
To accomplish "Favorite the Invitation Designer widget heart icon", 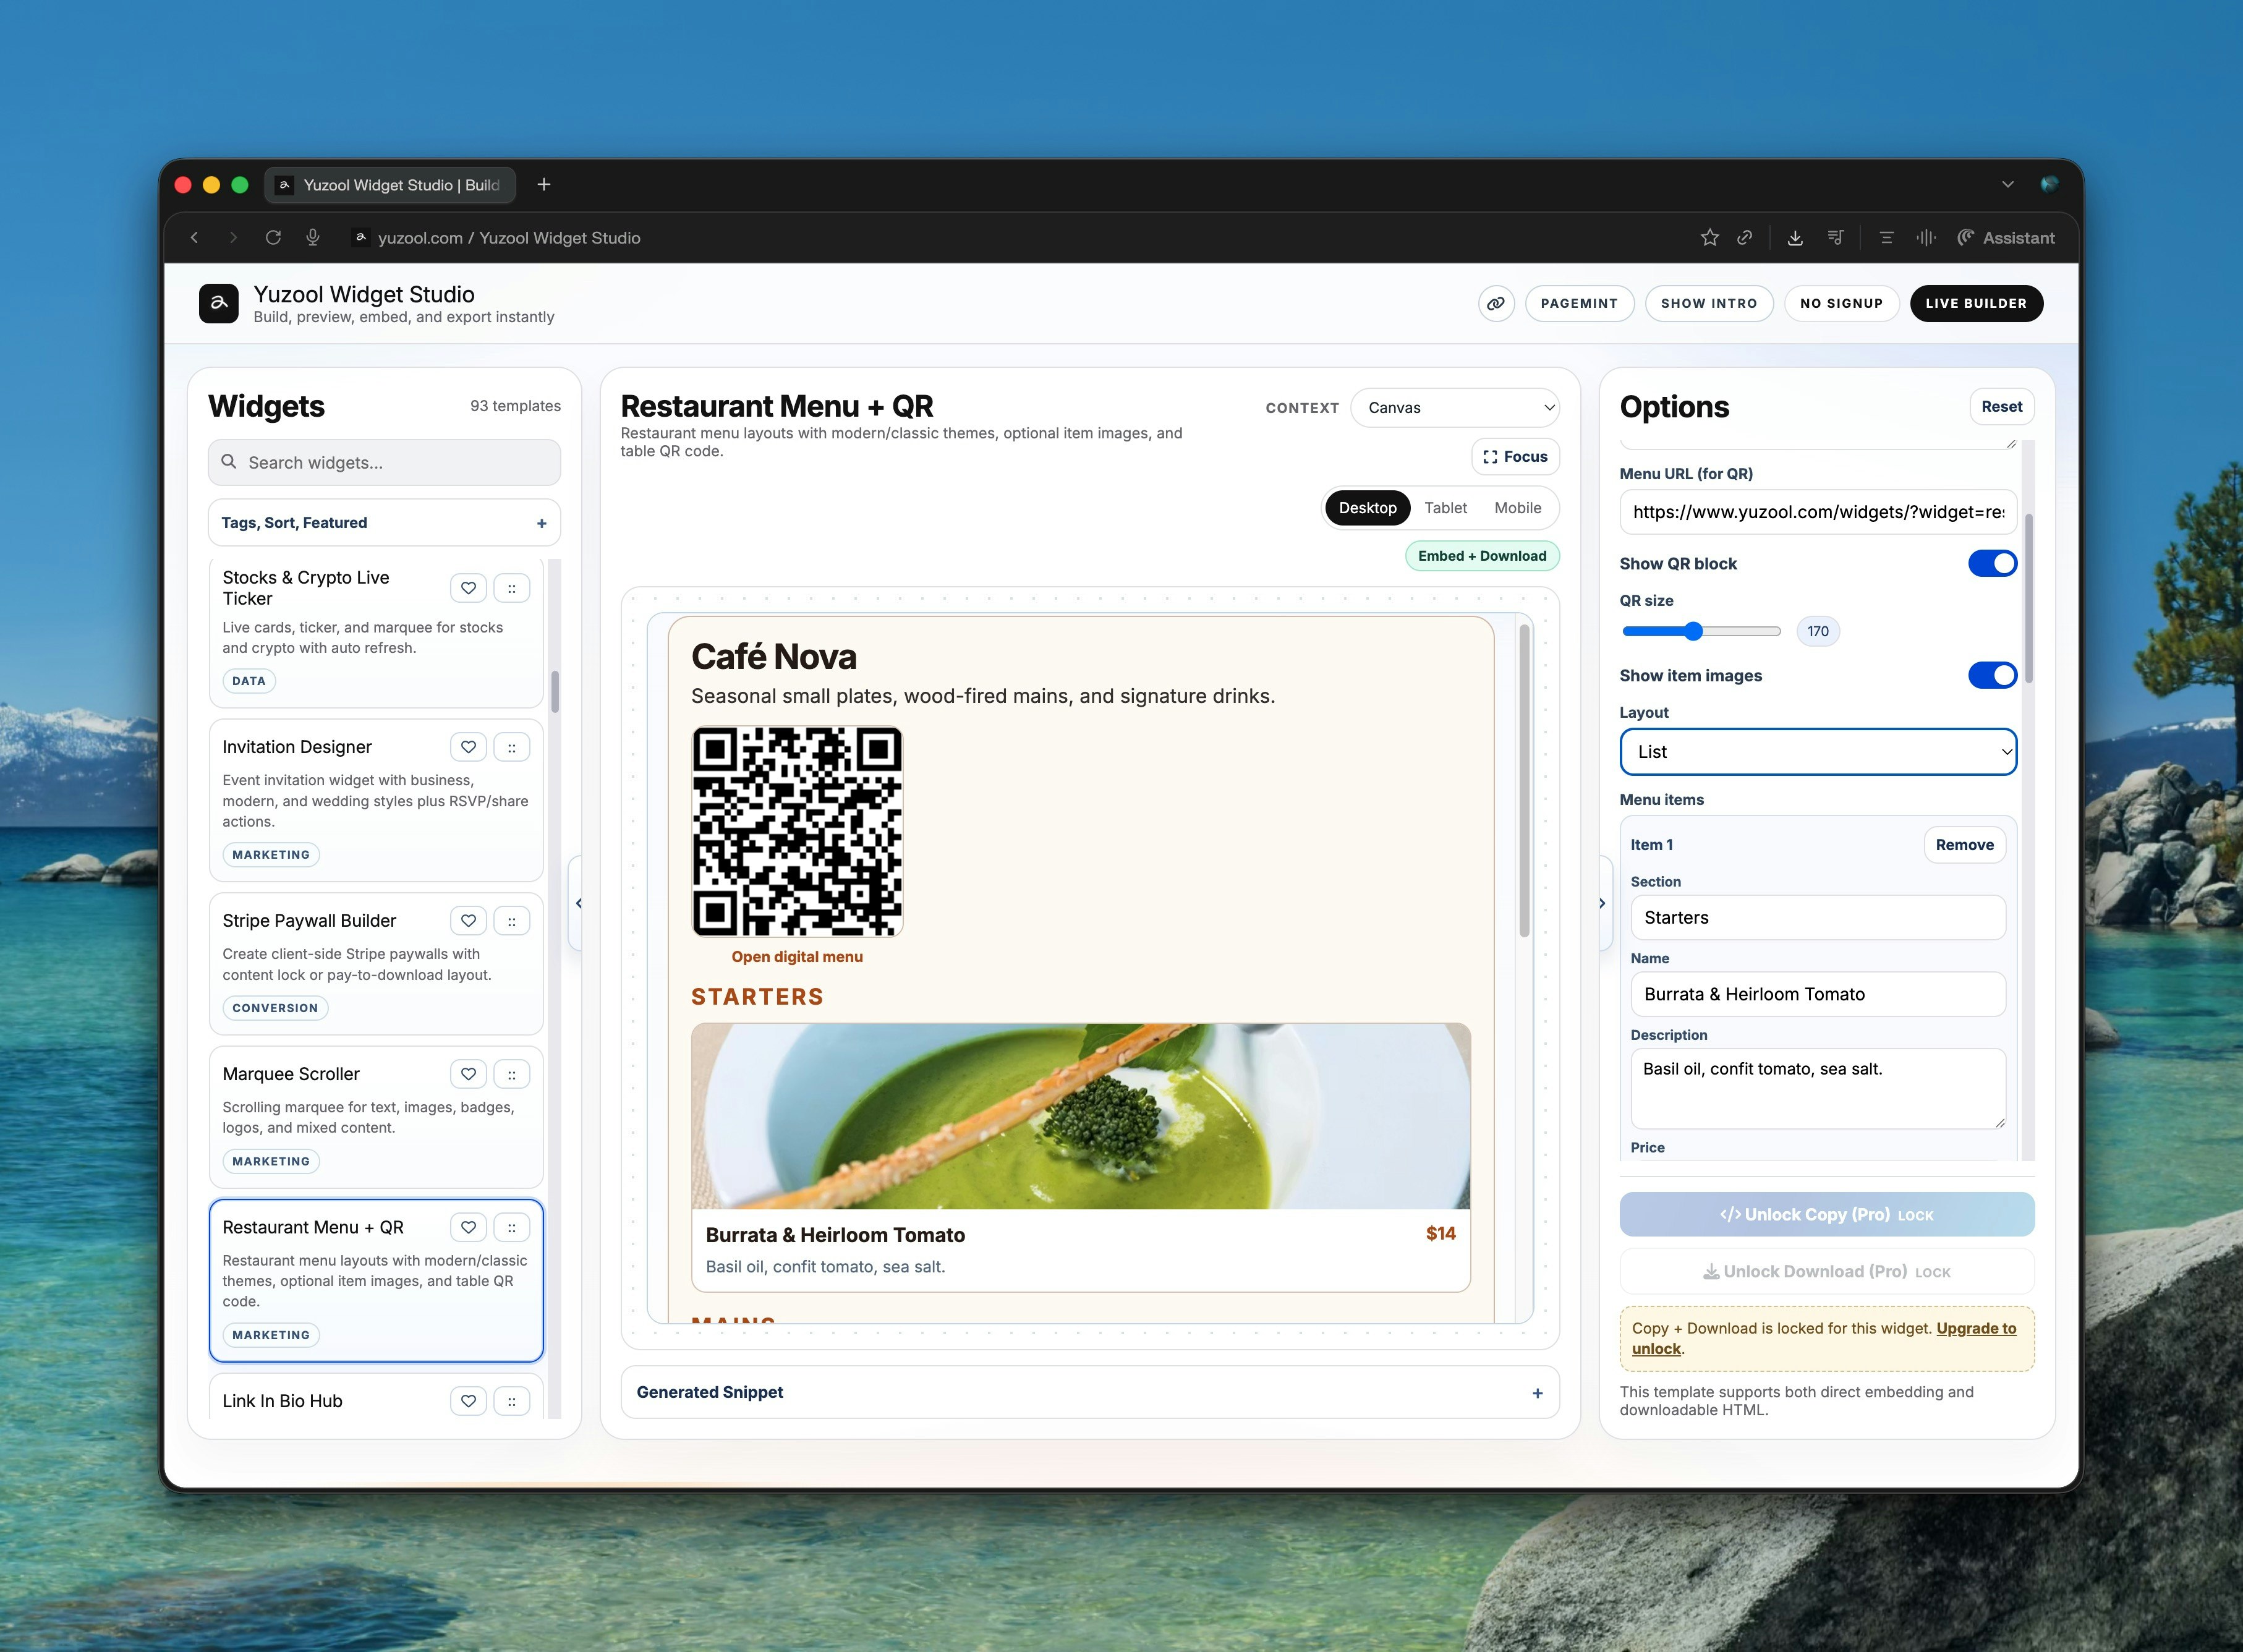I will click(x=468, y=747).
